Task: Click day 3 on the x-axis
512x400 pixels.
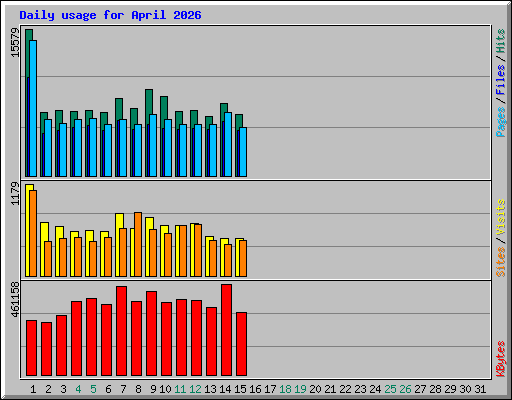Action: pos(63,389)
